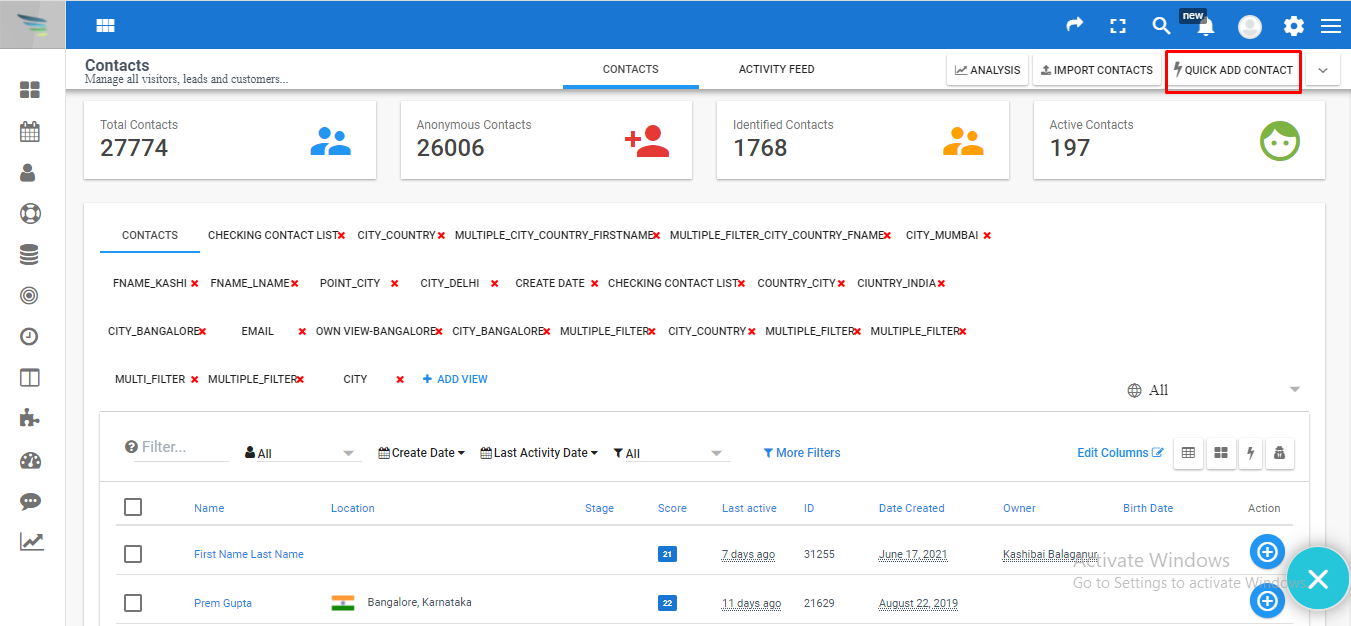Open the OWN VIEW-BANGALORE tab
Screen dimensions: 1351x626
375,332
